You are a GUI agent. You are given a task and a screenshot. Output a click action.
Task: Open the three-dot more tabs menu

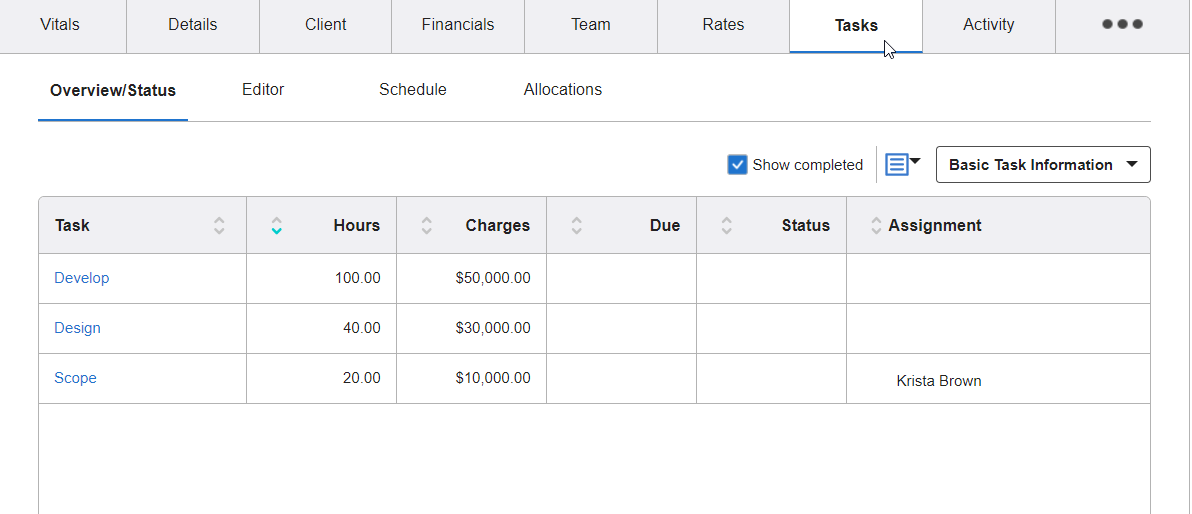click(1122, 25)
